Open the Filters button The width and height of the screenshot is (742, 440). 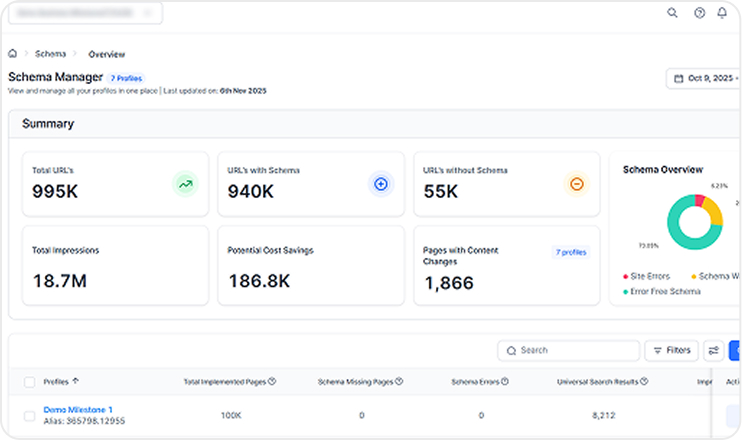click(x=671, y=351)
